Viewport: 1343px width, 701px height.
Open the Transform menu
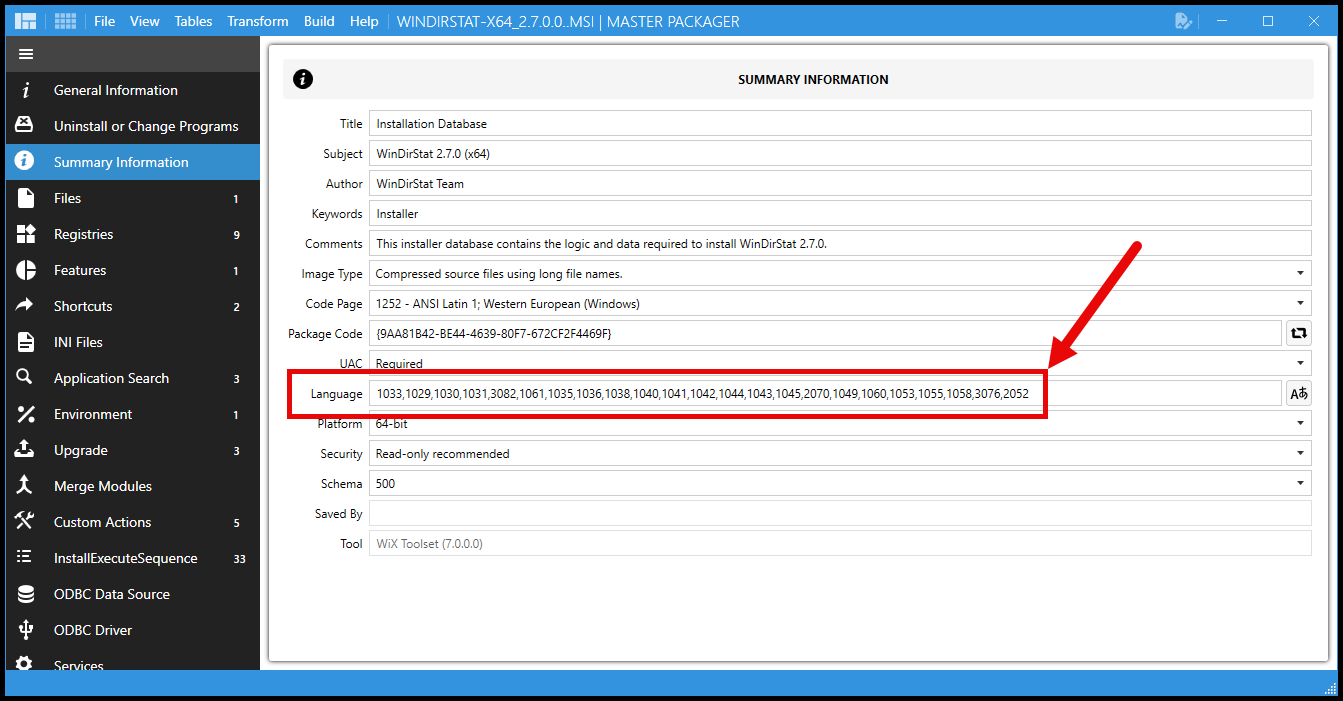click(258, 21)
